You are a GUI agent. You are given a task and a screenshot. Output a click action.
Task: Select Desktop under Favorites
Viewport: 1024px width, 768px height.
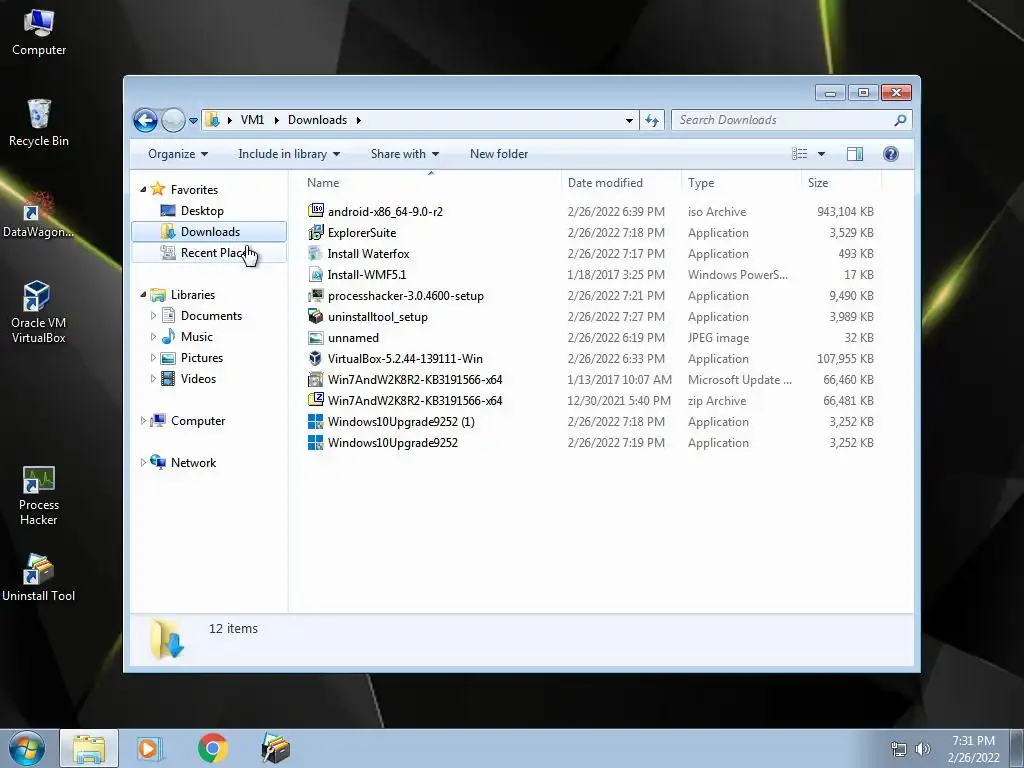(x=202, y=211)
